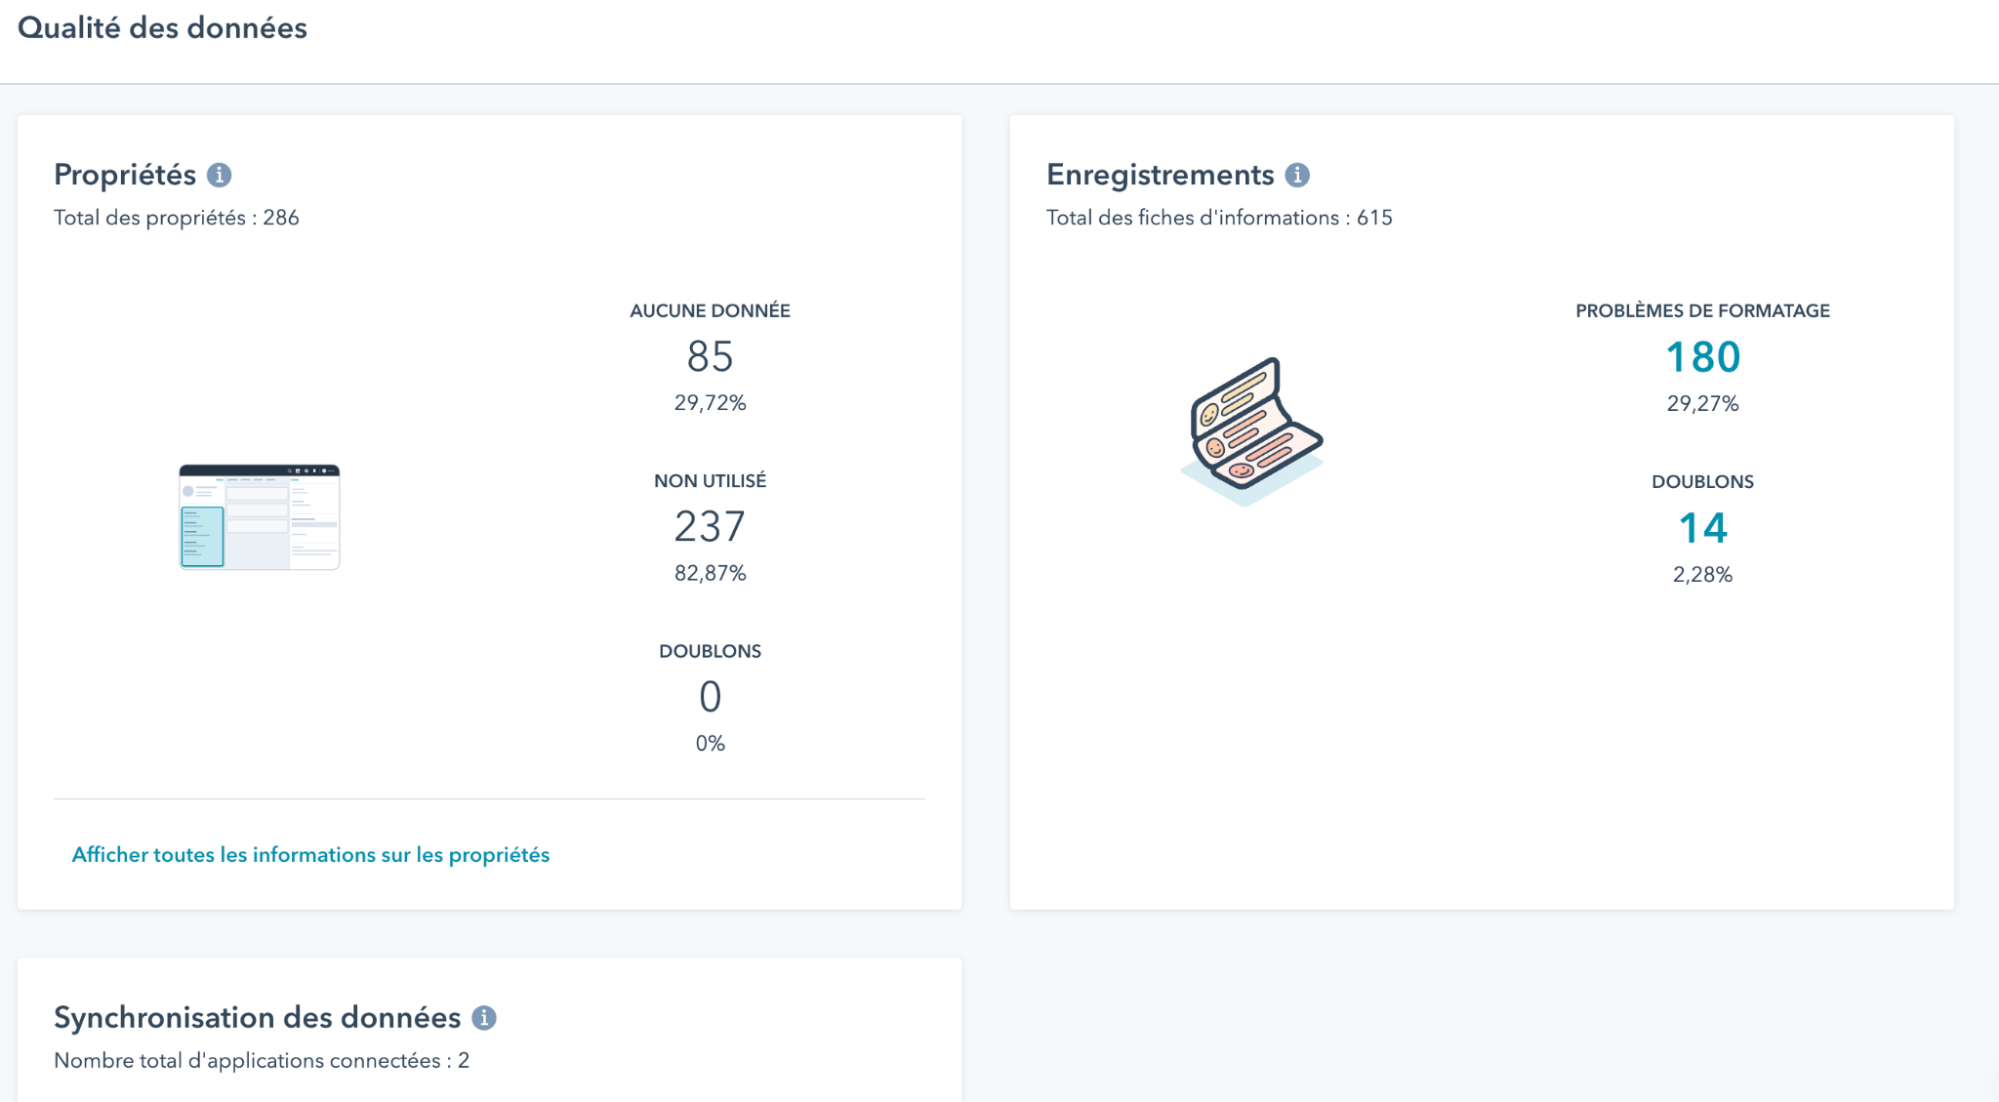Click the 237 Non utilisé value

710,527
